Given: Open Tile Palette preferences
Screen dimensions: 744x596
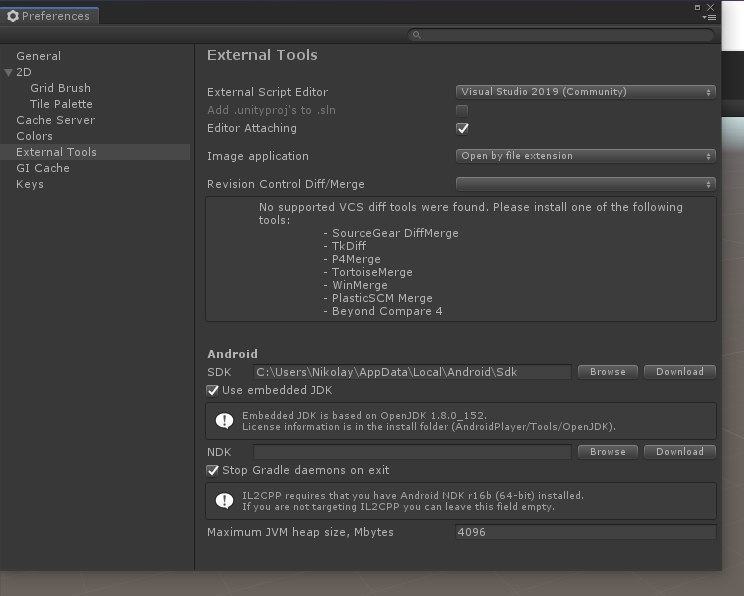Looking at the screenshot, I should tap(61, 104).
